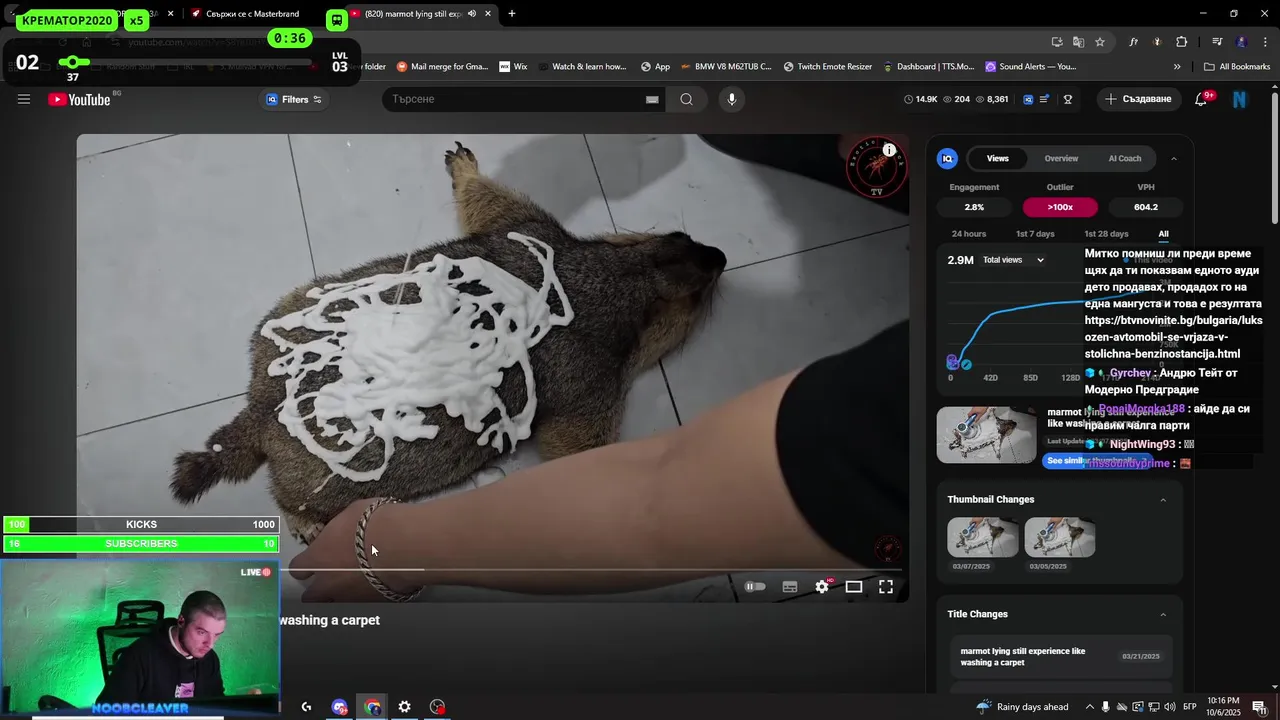This screenshot has height=720, width=1280.
Task: Open the Total views dropdown
Action: click(x=1013, y=260)
